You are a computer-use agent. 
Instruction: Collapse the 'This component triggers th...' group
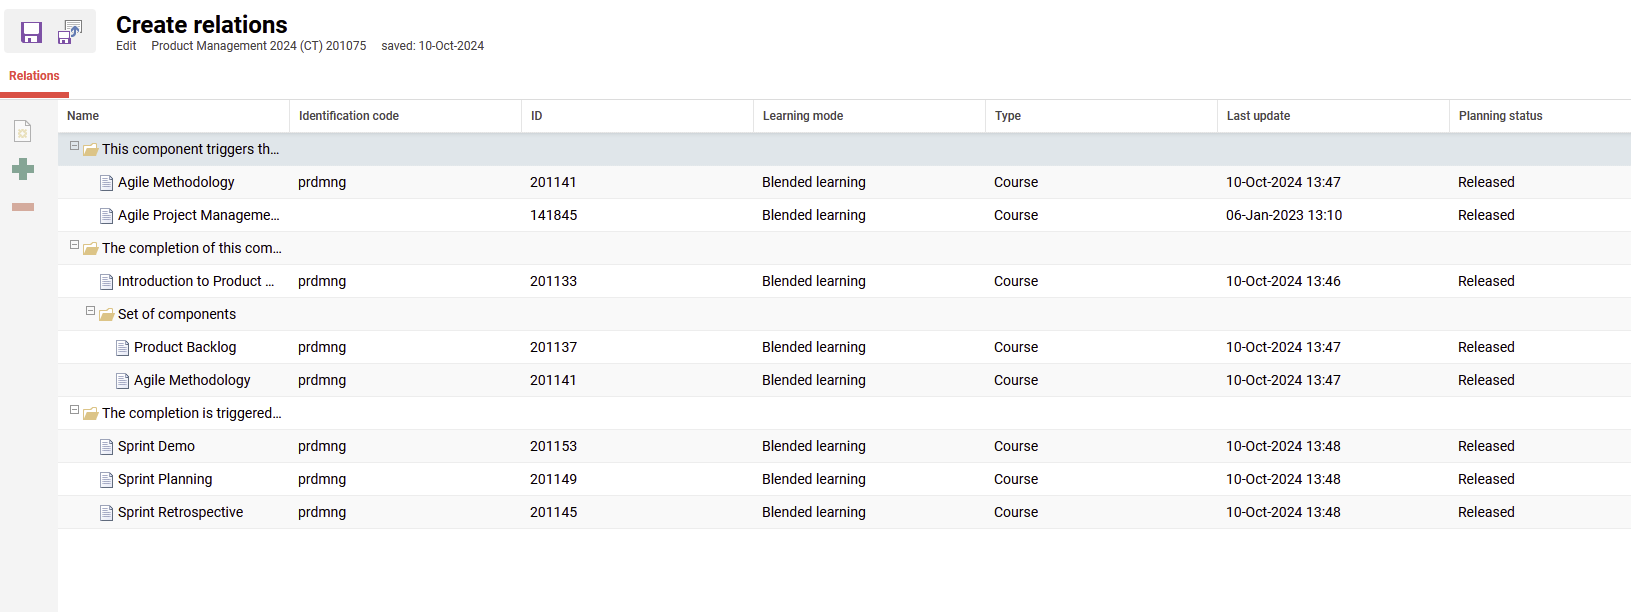[x=74, y=146]
